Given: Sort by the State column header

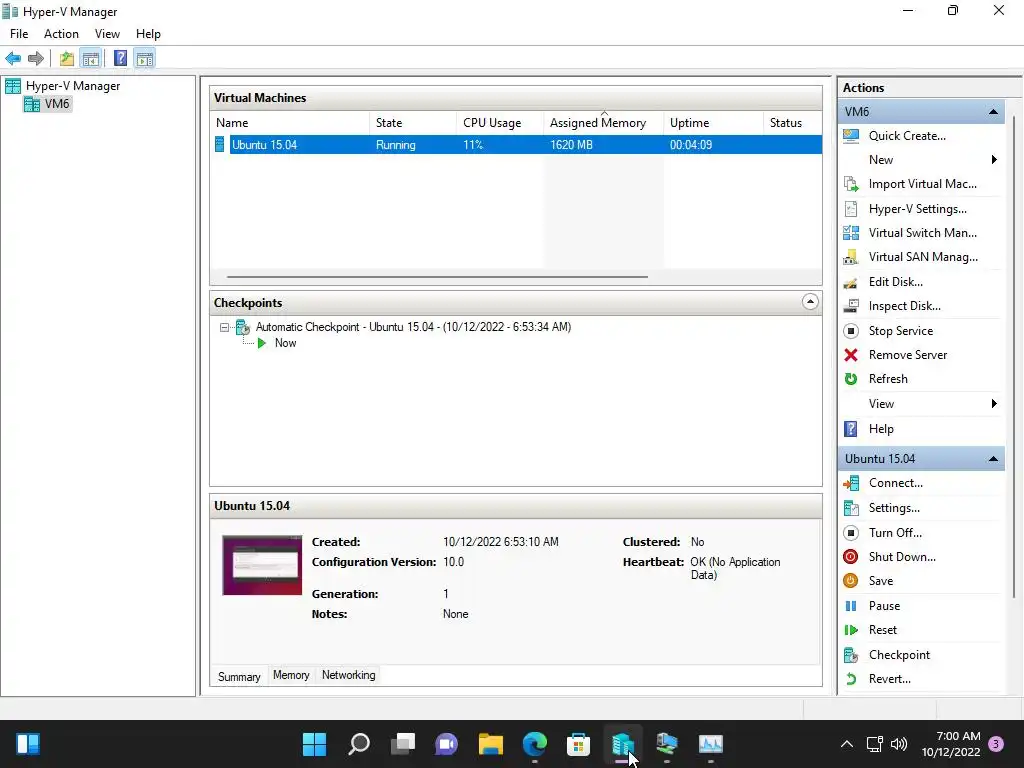Looking at the screenshot, I should click(x=413, y=123).
